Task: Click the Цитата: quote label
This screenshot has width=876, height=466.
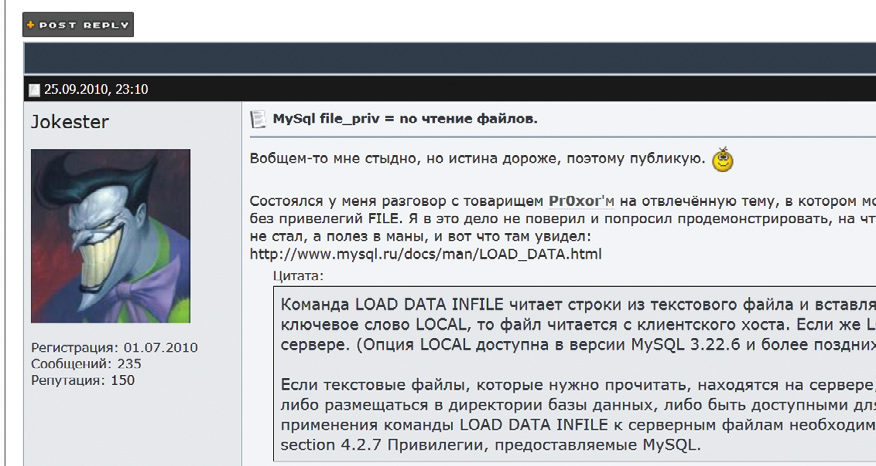Action: 299,274
